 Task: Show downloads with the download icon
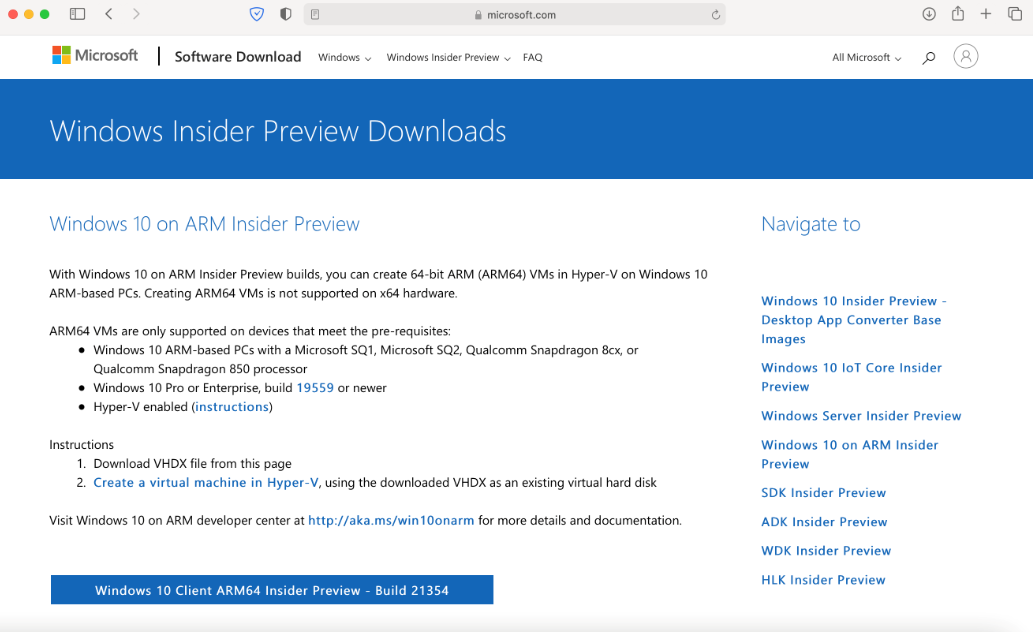coord(929,14)
